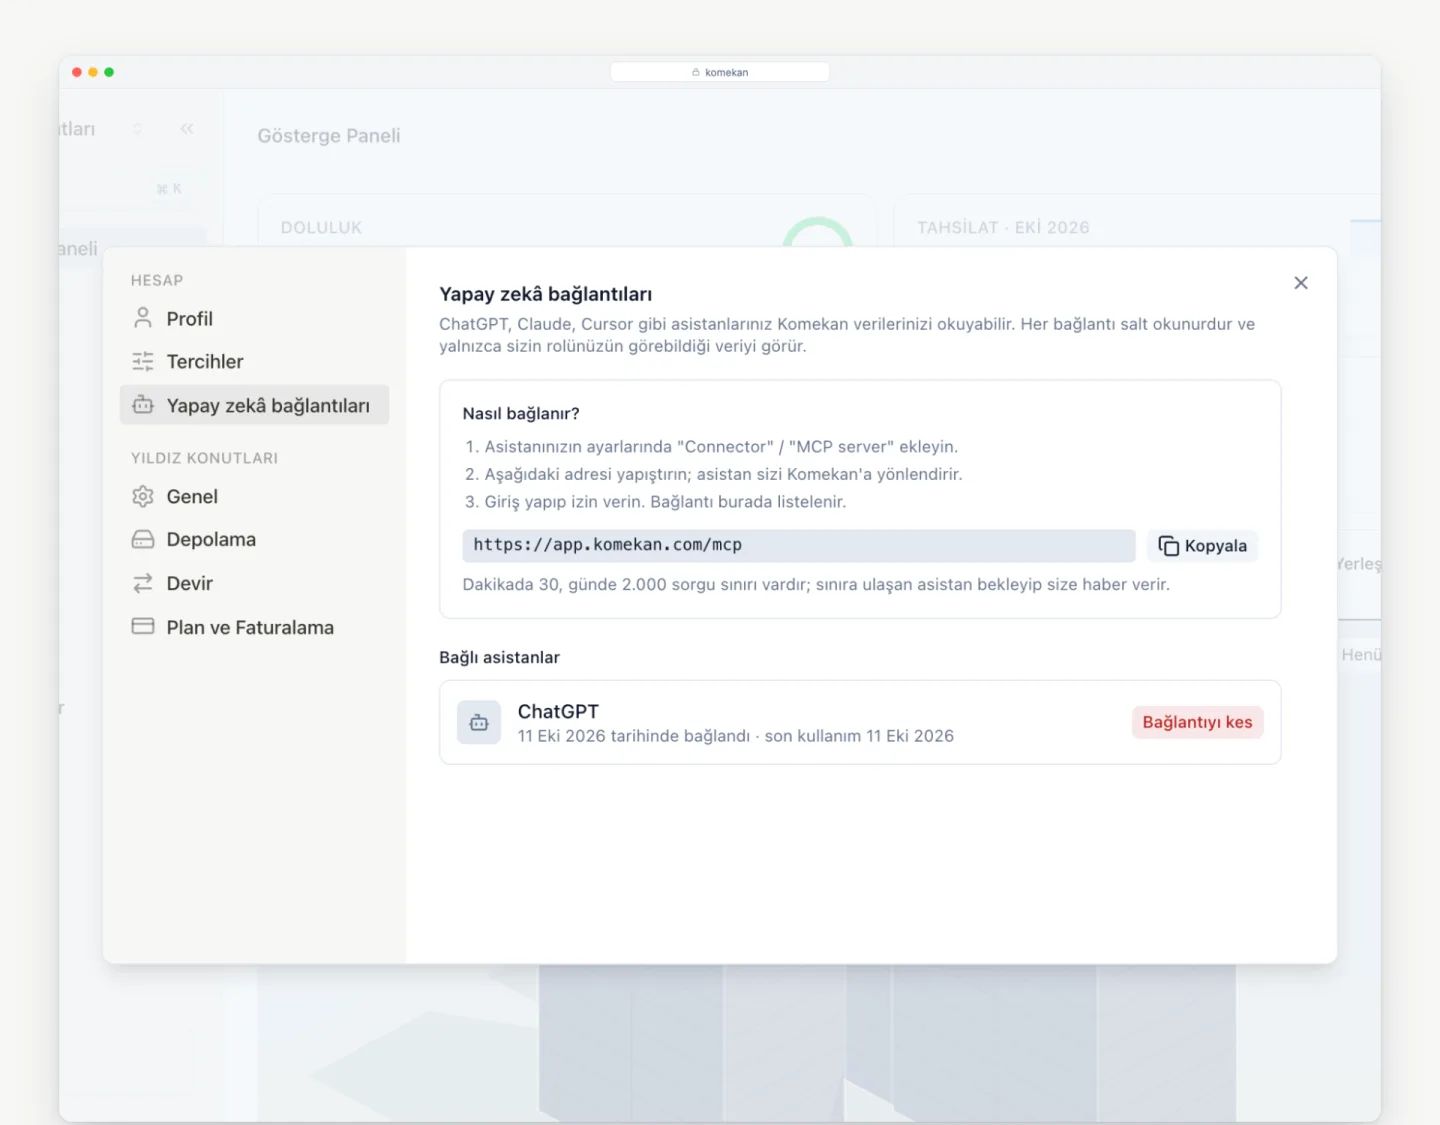Screen dimensions: 1440x1125
Task: Click the Yapay zekâ bağlantıları dialog title
Action: tap(546, 294)
